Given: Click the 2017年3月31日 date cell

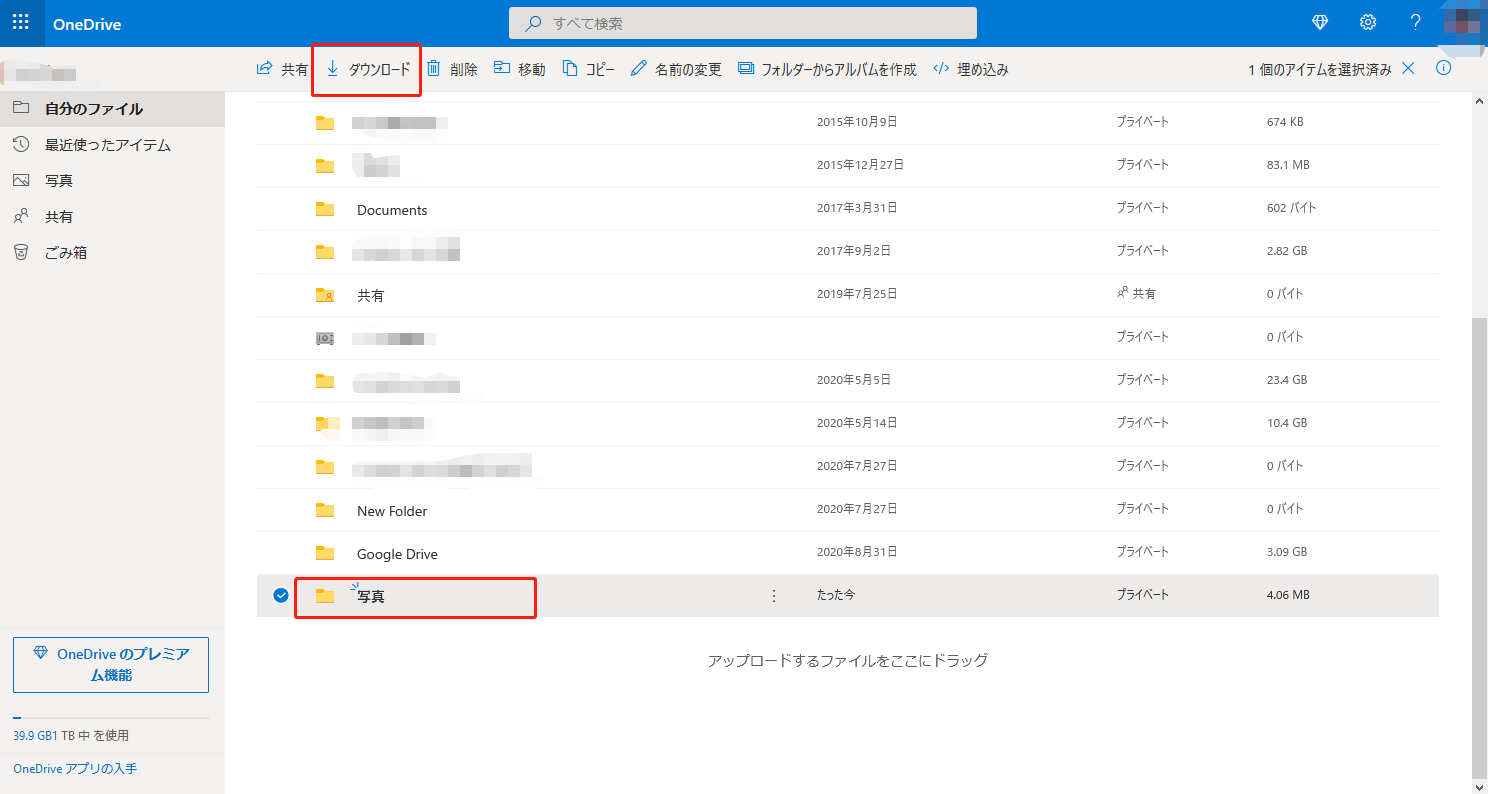Looking at the screenshot, I should (x=857, y=208).
